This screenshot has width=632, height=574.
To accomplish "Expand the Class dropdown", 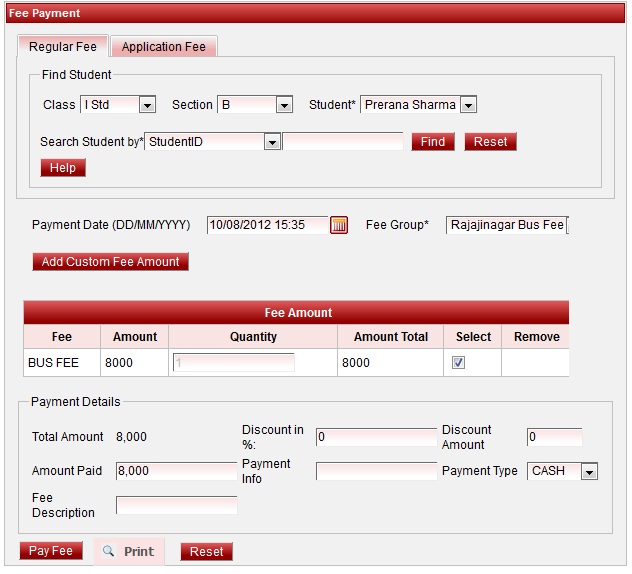I will coord(147,105).
